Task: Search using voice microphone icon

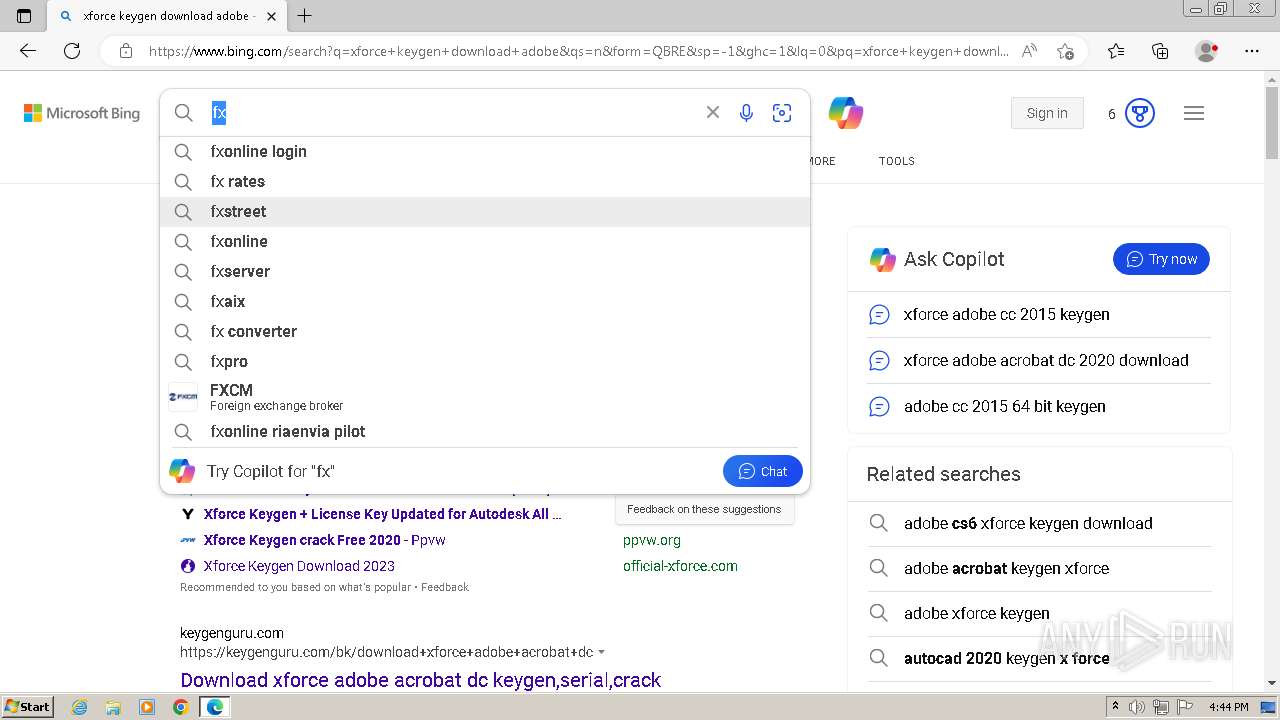Action: (x=746, y=113)
